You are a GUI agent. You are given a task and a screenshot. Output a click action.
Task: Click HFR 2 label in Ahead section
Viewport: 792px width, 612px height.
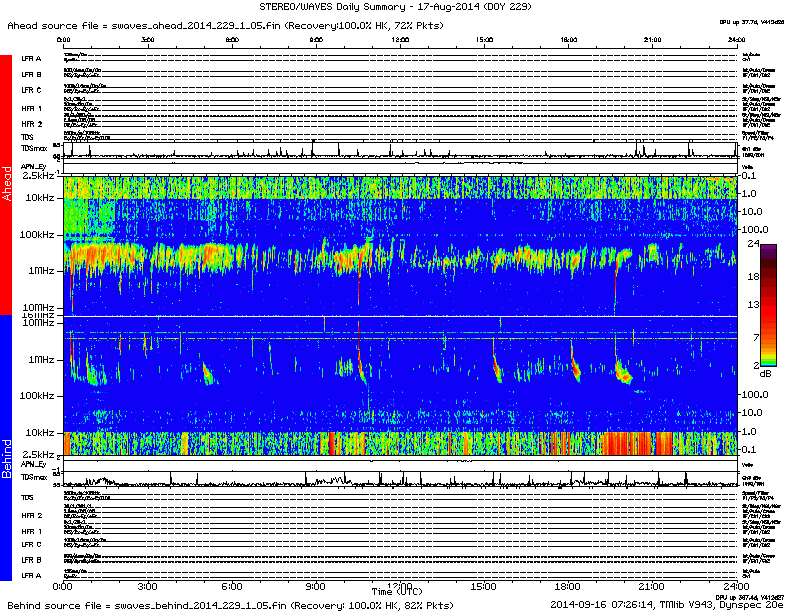point(32,124)
